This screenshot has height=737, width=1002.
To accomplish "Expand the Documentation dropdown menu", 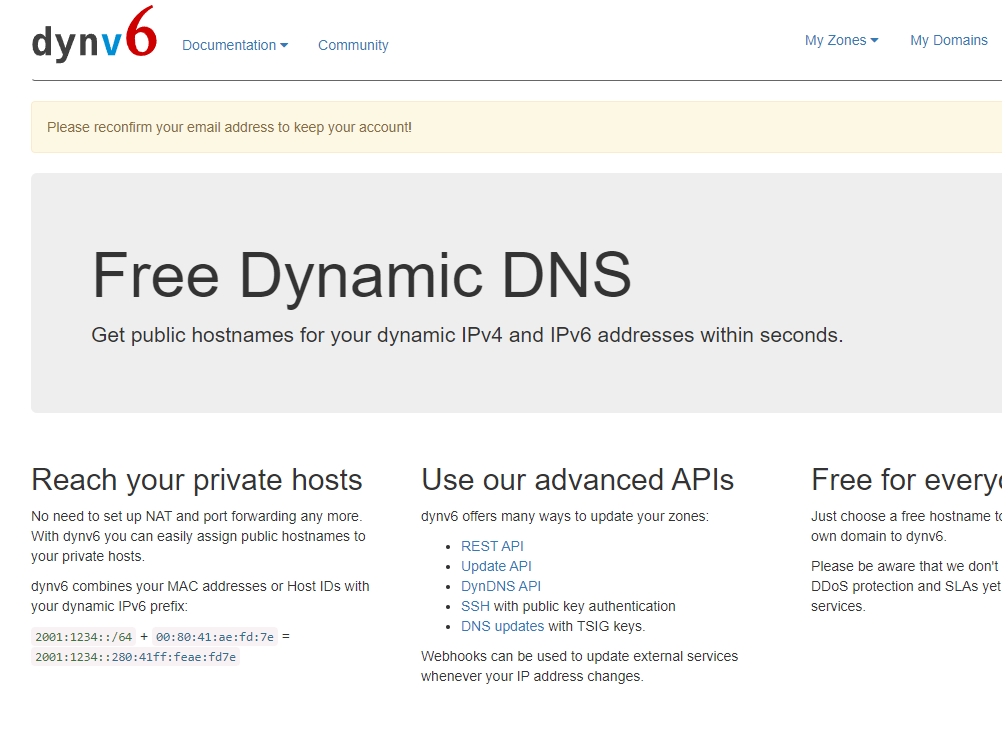I will [235, 45].
